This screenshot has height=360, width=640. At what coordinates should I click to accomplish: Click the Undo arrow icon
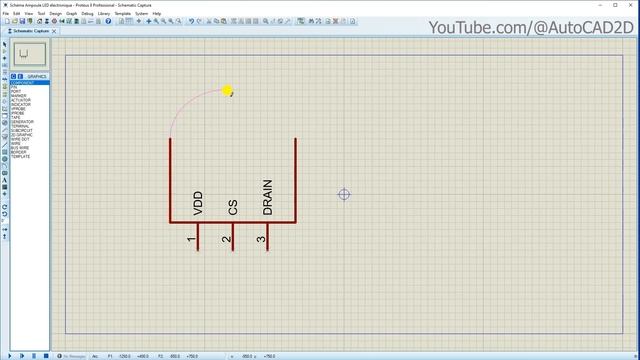pyautogui.click(x=191, y=21)
